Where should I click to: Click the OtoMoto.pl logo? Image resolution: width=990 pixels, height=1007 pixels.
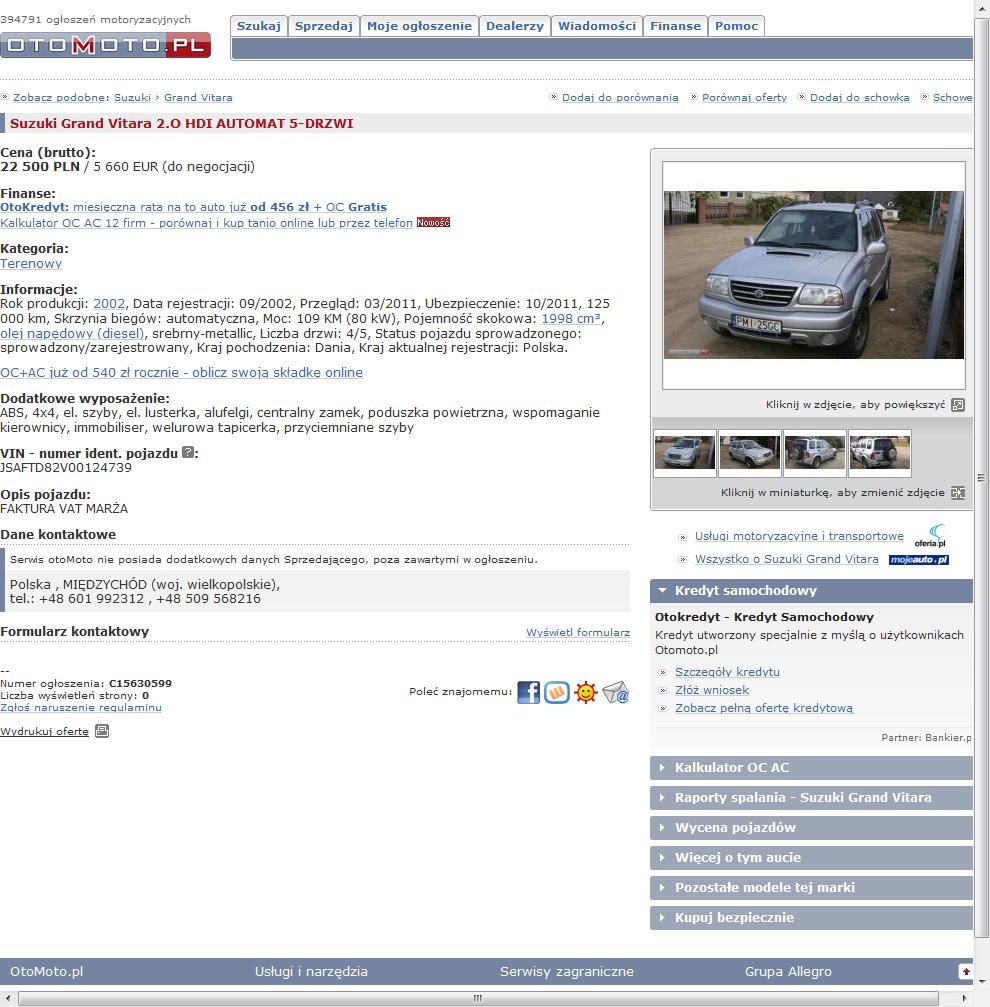pos(105,45)
